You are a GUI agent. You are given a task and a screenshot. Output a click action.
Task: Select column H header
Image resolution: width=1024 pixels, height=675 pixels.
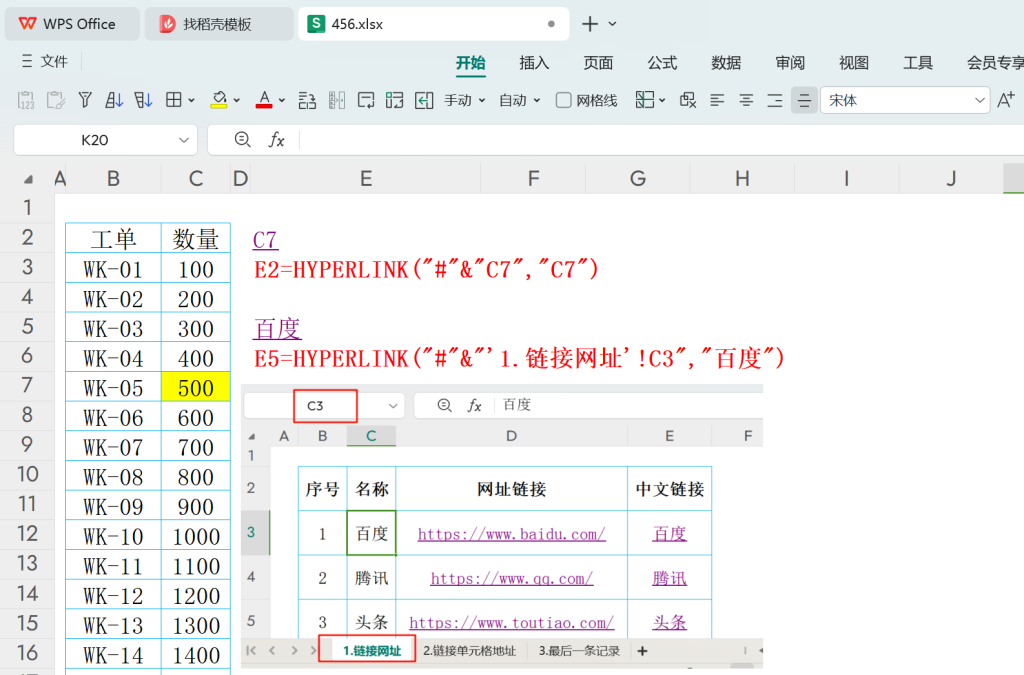[x=743, y=178]
